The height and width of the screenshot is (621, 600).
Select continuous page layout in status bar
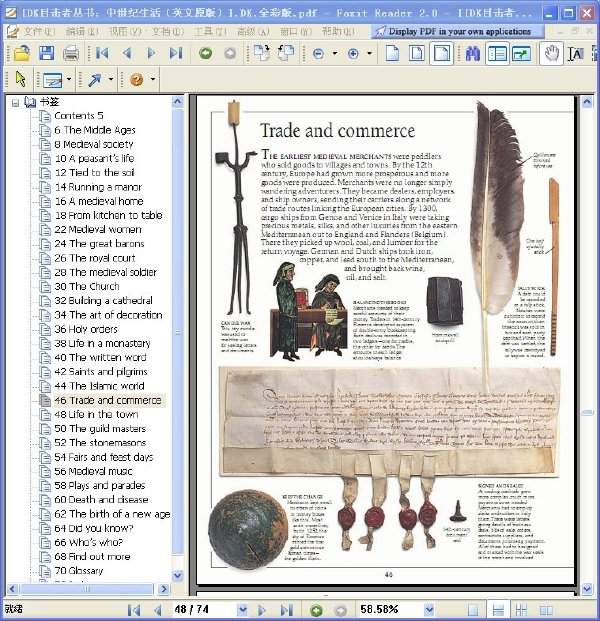(497, 610)
